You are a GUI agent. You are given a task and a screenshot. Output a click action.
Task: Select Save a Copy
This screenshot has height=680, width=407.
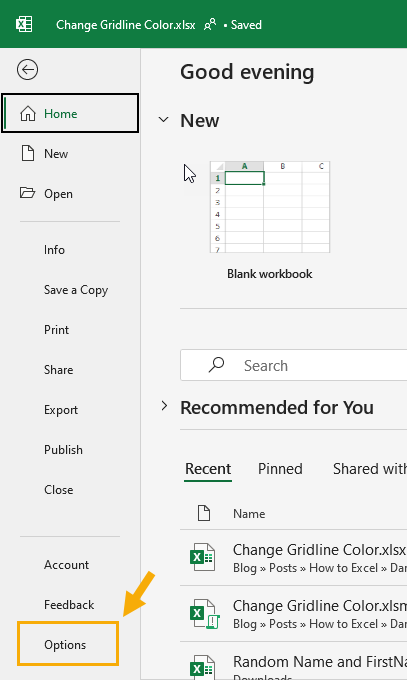point(76,290)
